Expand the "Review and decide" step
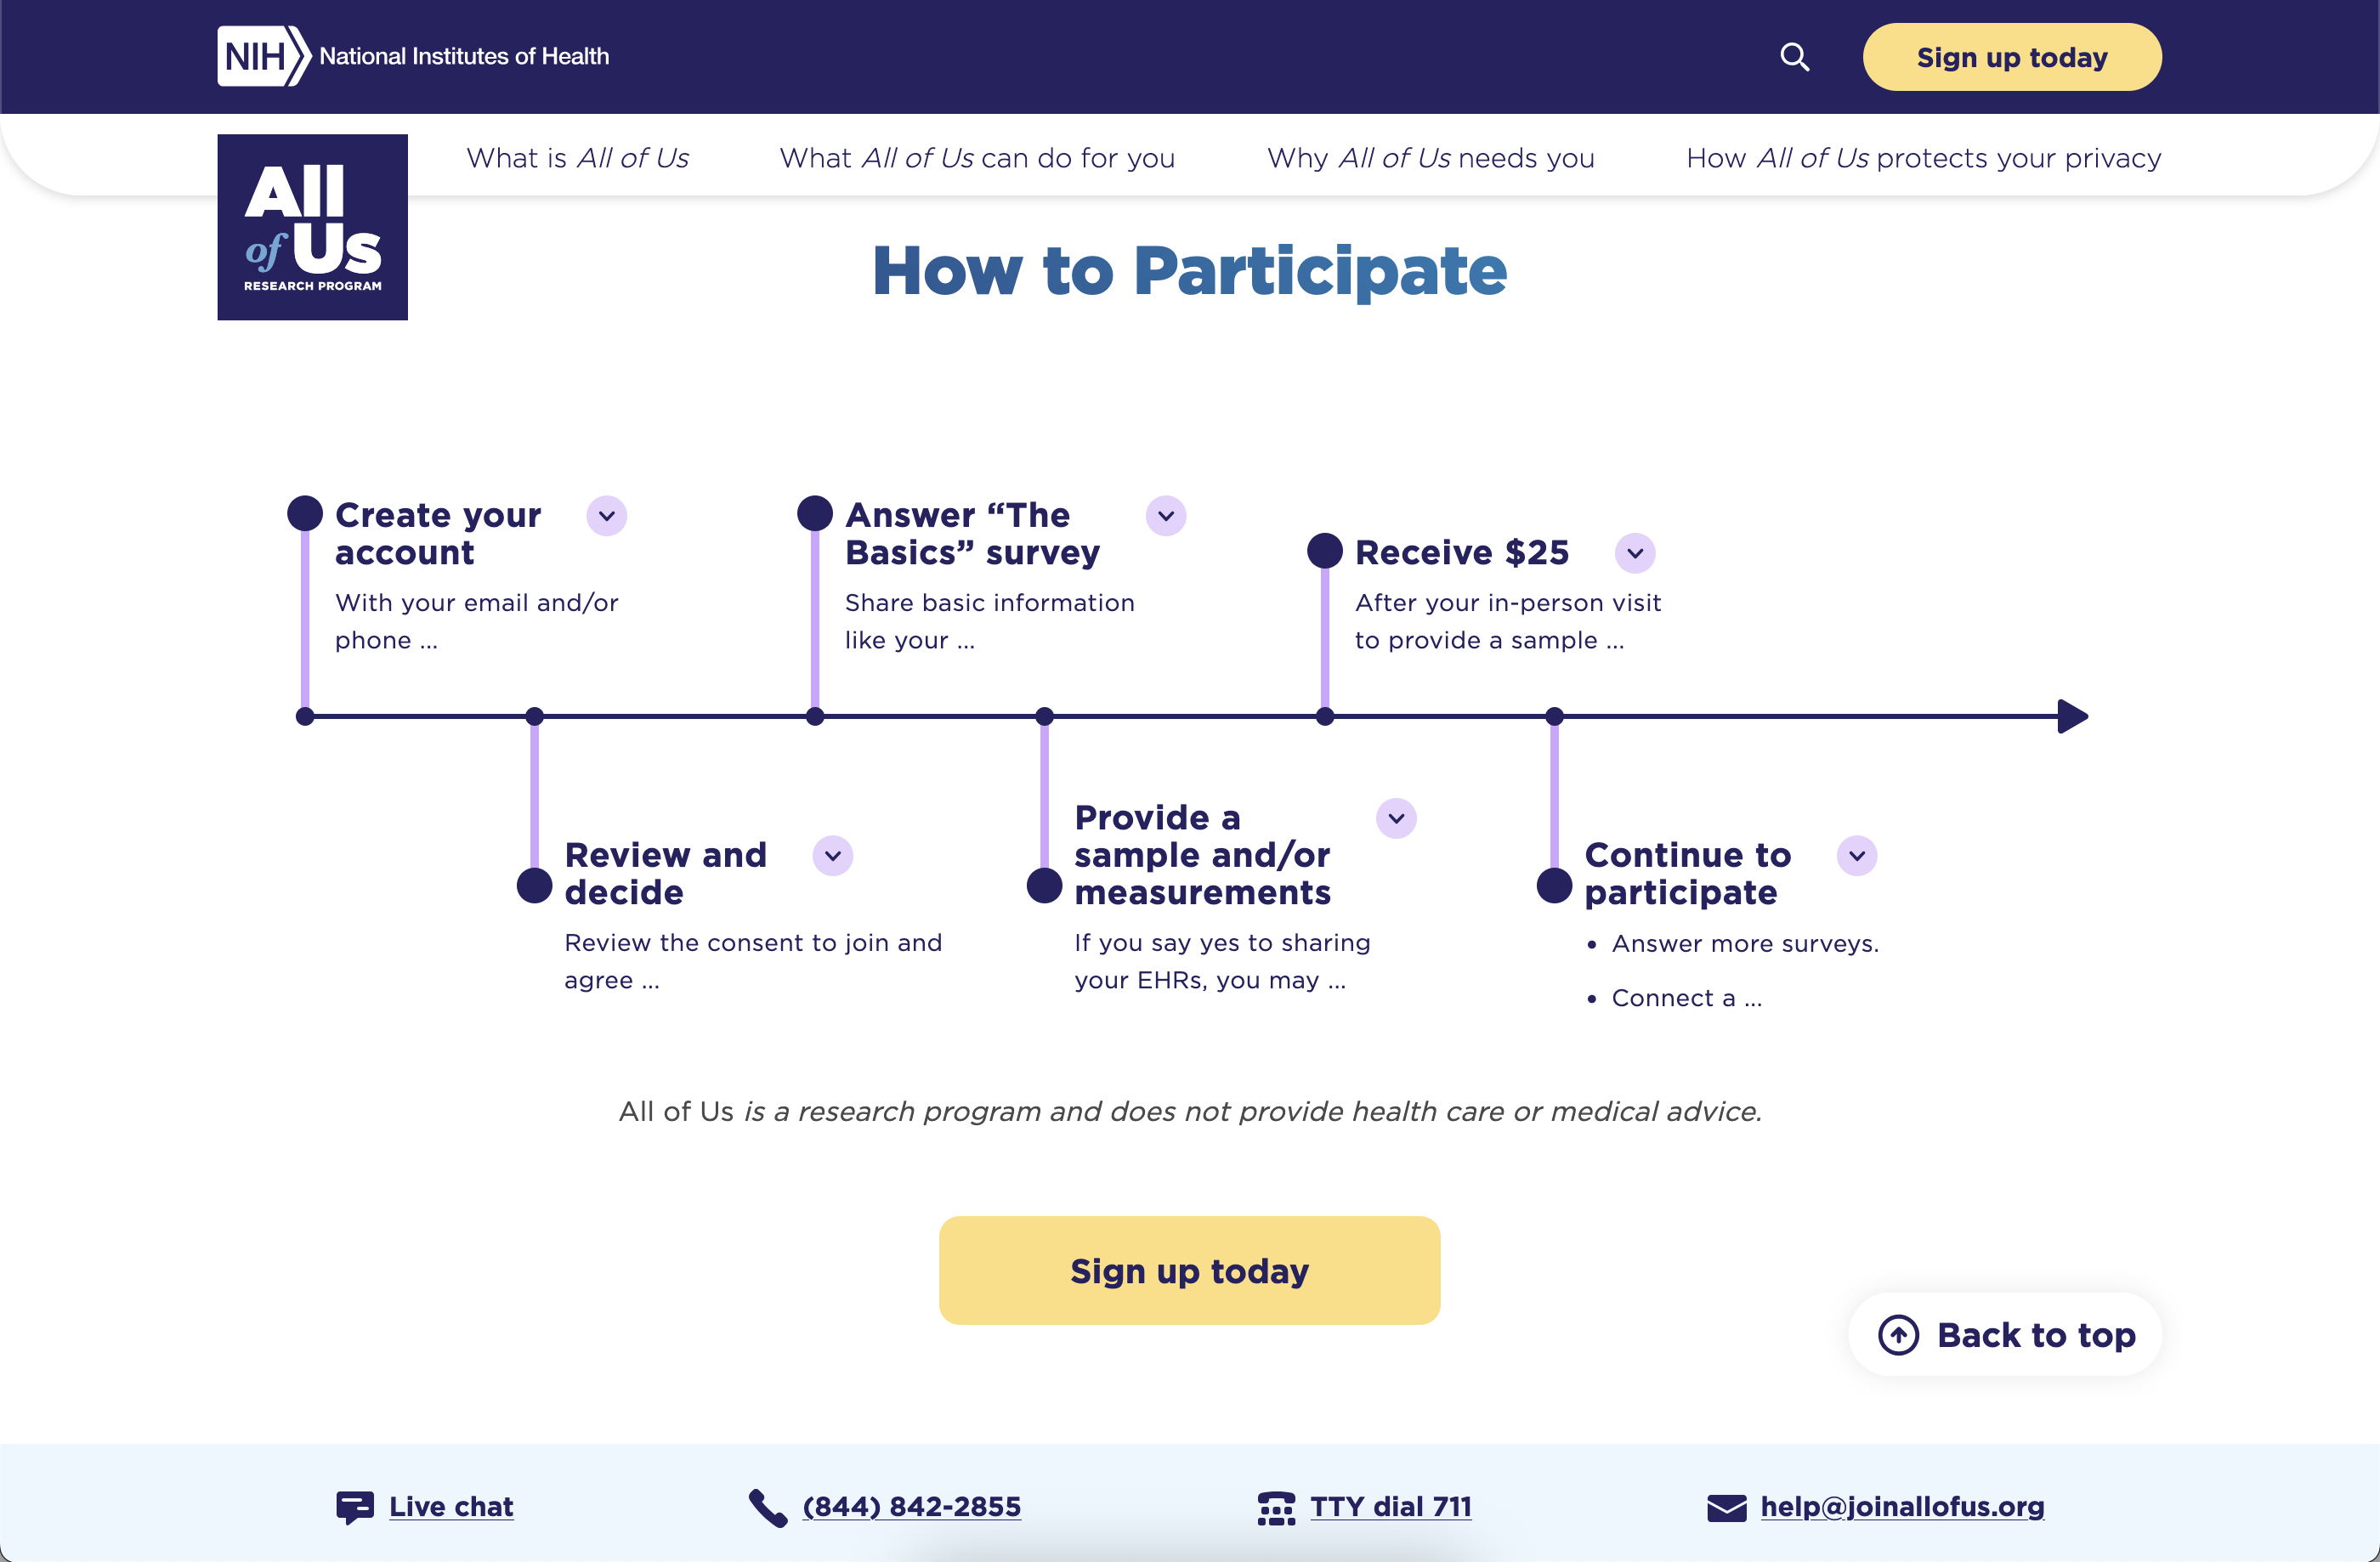The image size is (2380, 1562). tap(832, 856)
